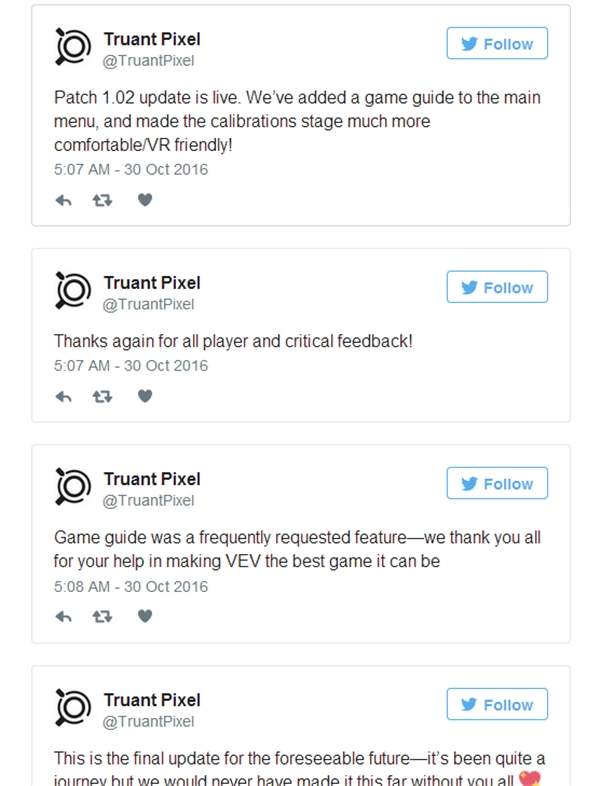The width and height of the screenshot is (600, 786).
Task: Like the player feedback thanks tweet
Action: pos(144,396)
